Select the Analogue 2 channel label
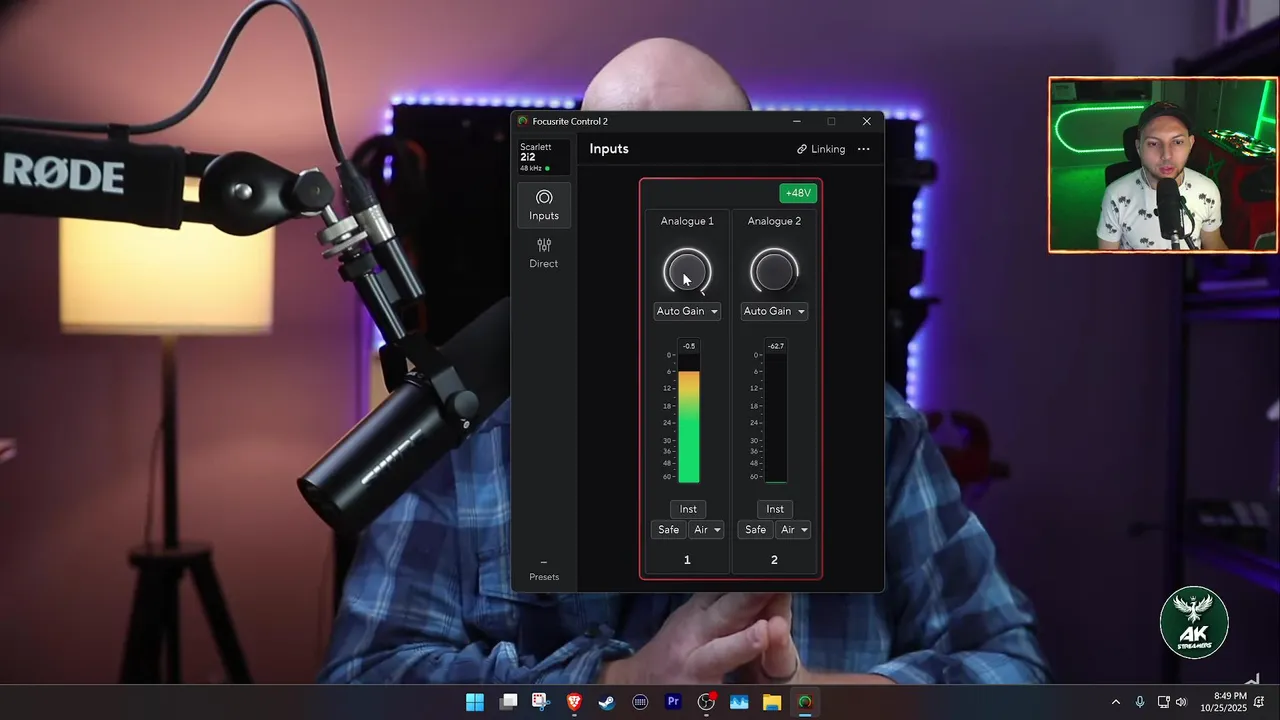The image size is (1280, 720). pos(774,221)
